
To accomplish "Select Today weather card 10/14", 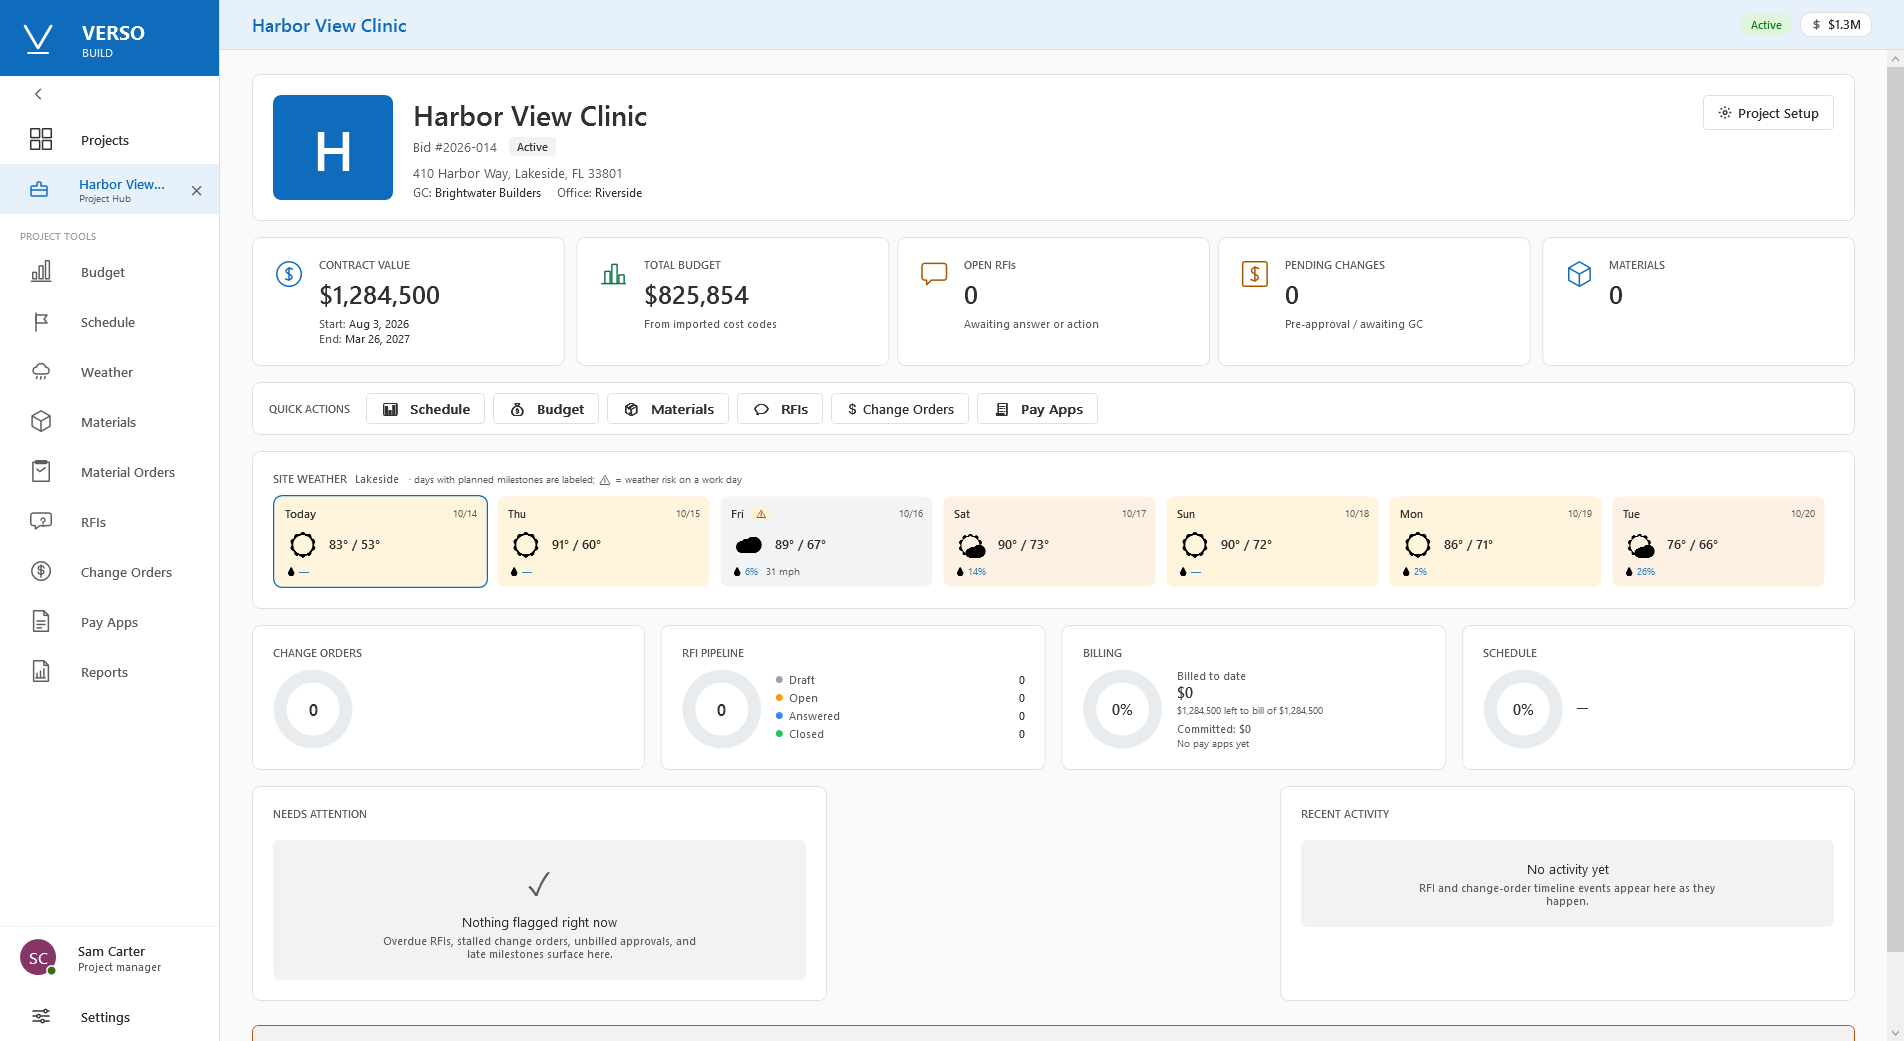I will [380, 542].
